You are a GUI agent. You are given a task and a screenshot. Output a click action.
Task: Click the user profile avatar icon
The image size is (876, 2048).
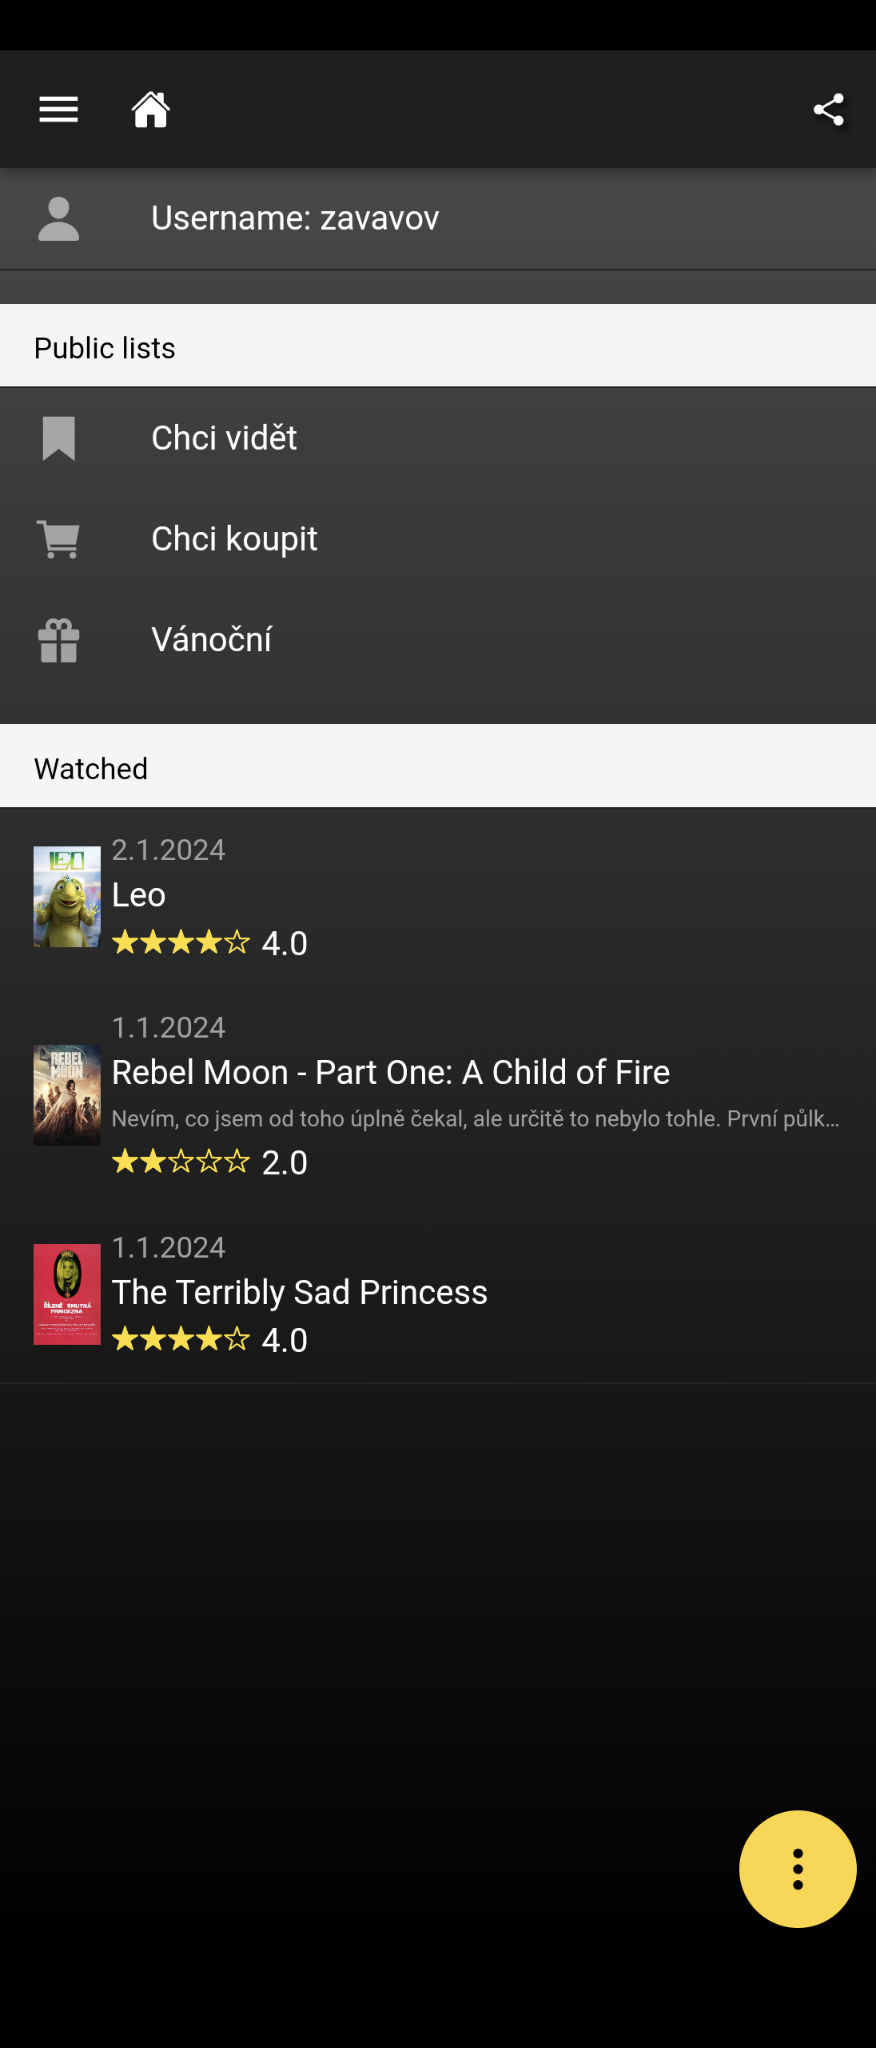pos(58,219)
